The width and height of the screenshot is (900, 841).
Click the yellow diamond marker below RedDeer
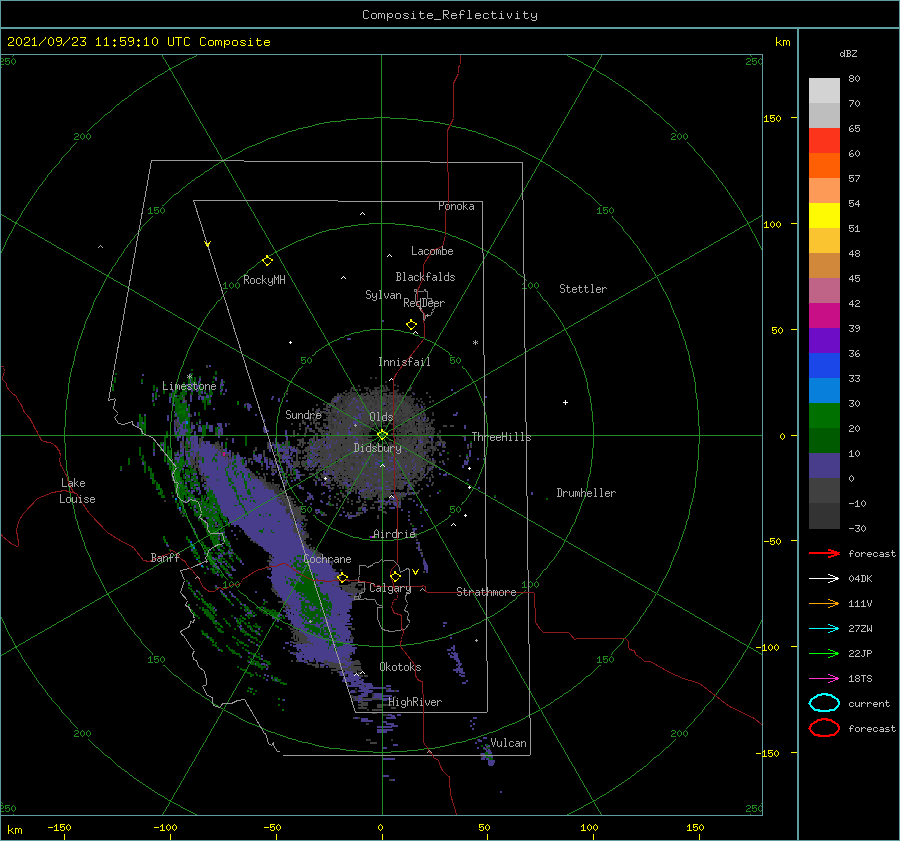pos(412,325)
